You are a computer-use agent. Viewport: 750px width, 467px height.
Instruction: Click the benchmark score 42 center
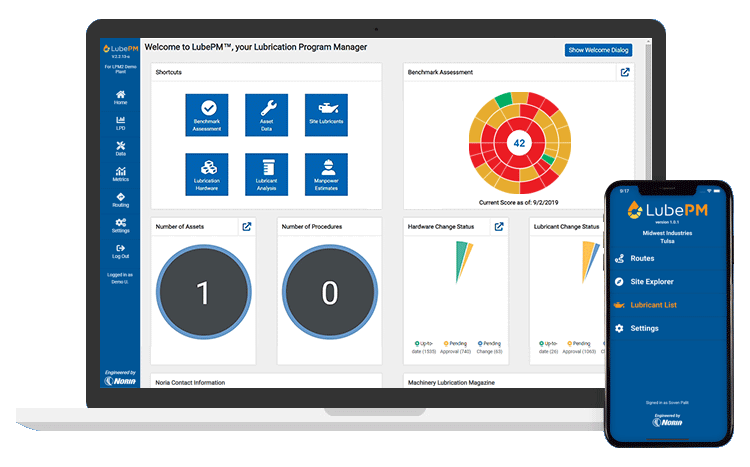click(519, 143)
